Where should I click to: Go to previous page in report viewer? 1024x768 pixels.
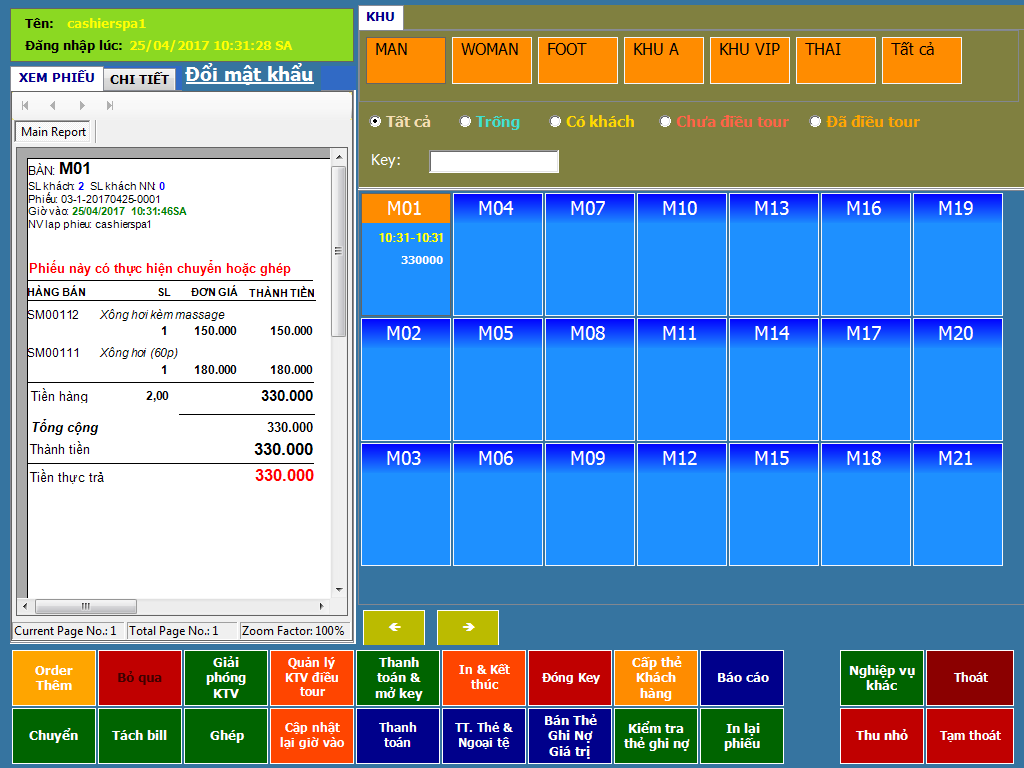(x=53, y=105)
